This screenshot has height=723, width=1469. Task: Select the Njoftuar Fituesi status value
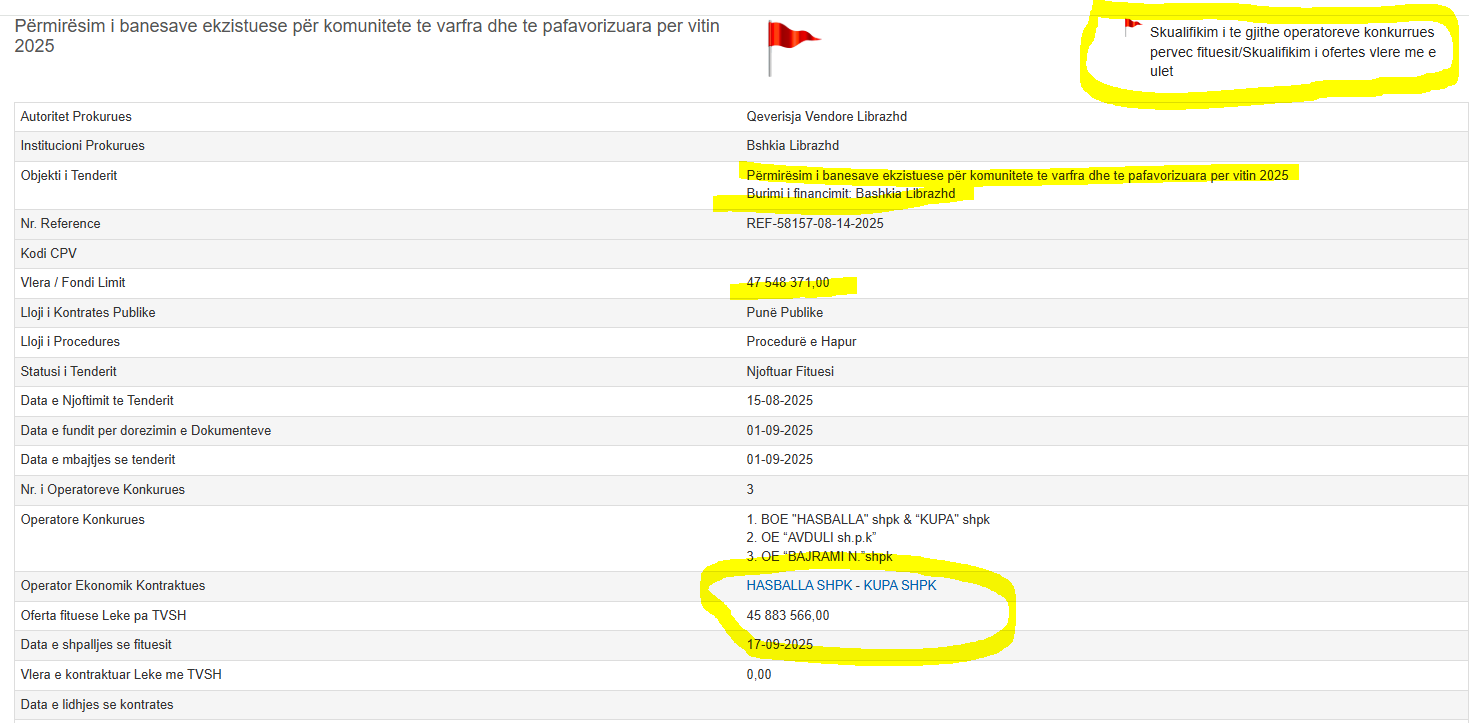pyautogui.click(x=789, y=371)
